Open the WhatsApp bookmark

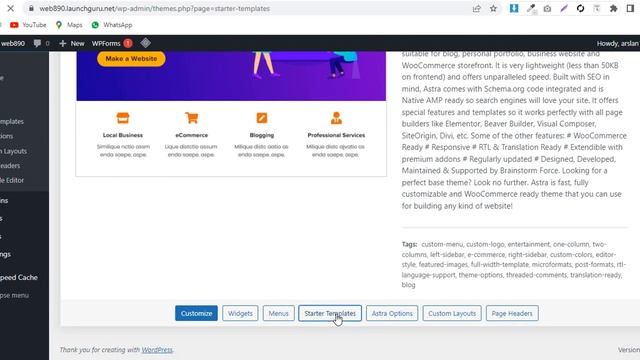(112, 25)
